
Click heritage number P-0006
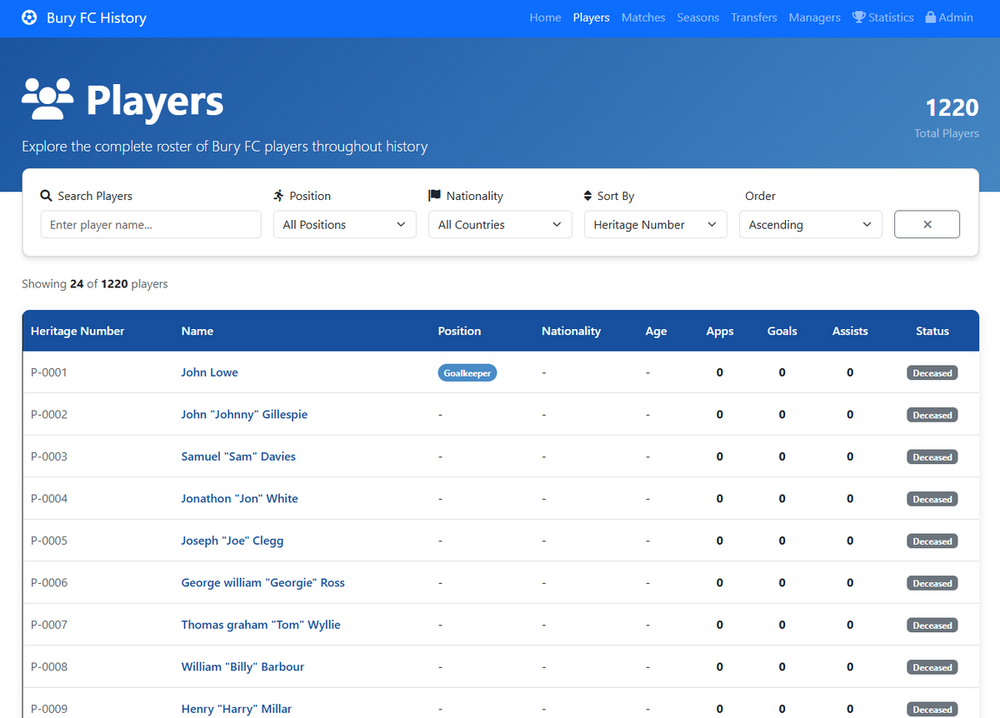coord(48,583)
